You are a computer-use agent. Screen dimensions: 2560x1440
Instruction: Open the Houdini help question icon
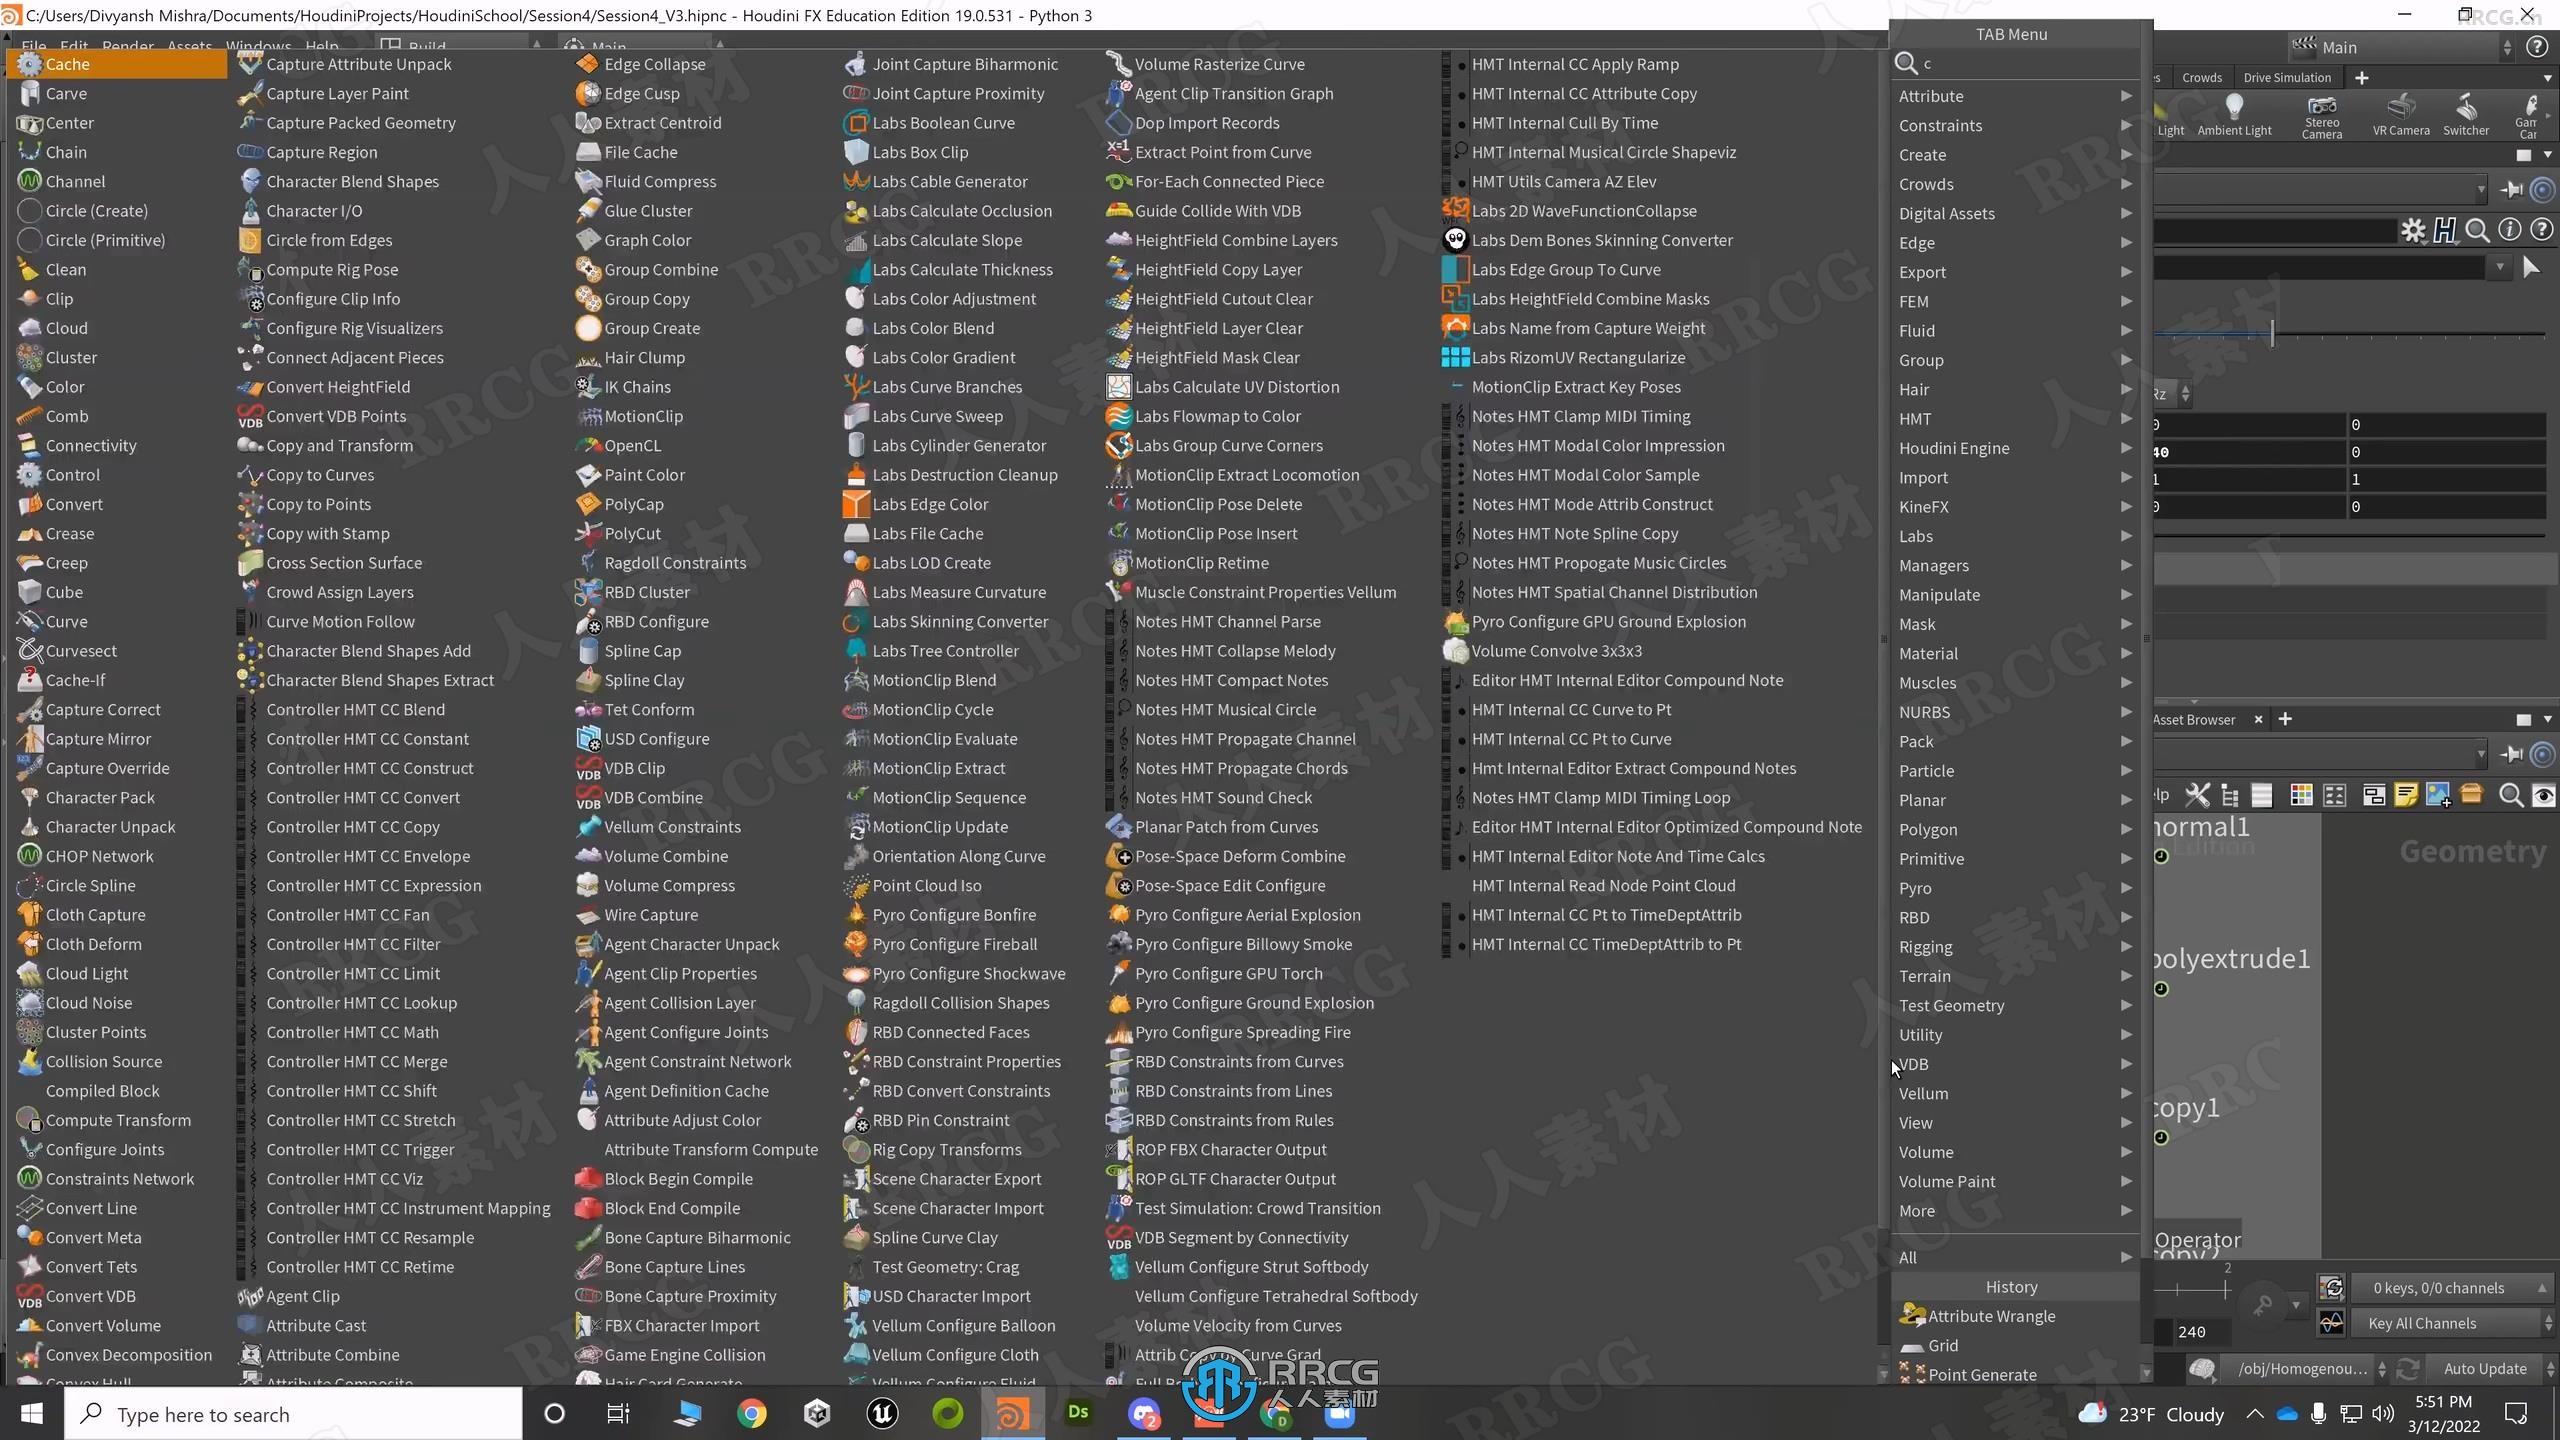[2536, 47]
